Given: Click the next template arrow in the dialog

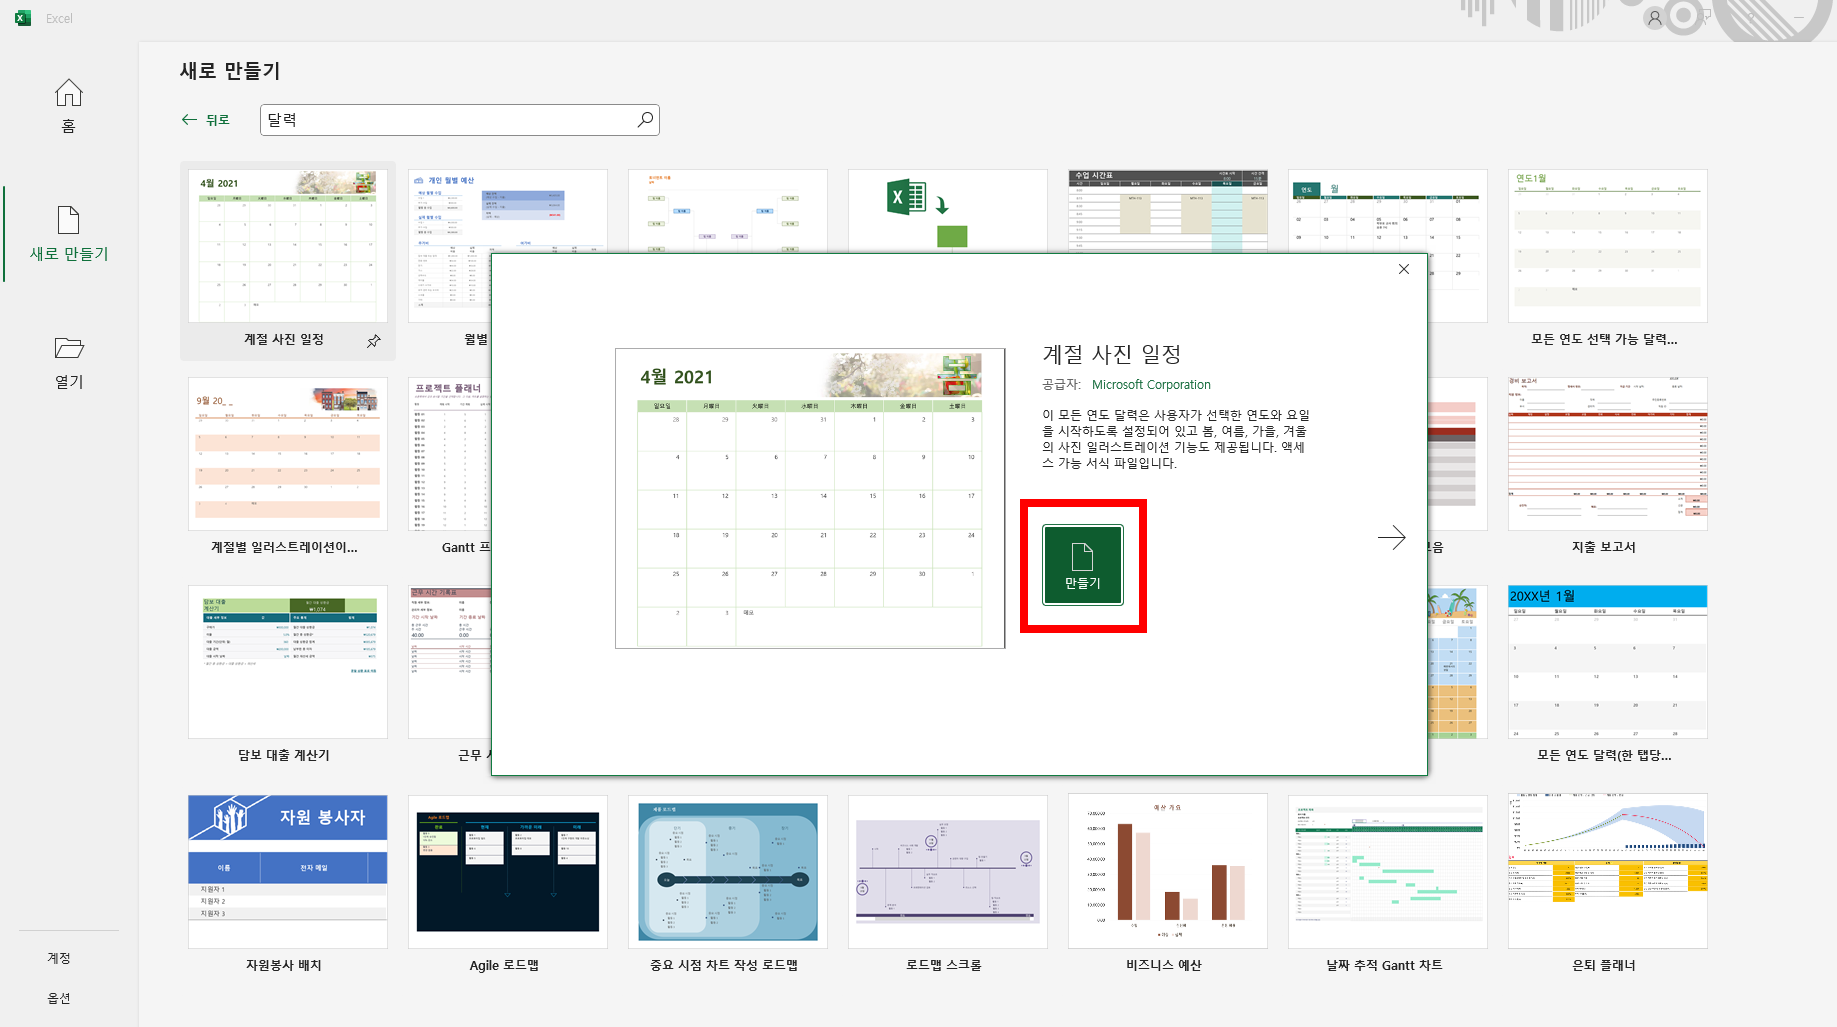Looking at the screenshot, I should (1392, 538).
